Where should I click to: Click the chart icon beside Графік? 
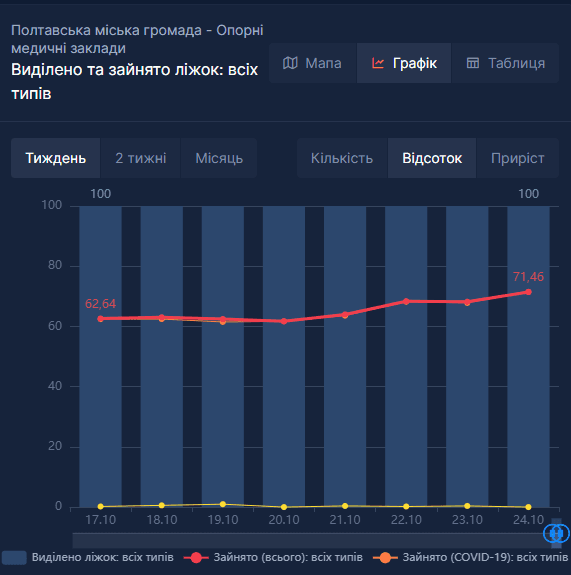coord(378,63)
